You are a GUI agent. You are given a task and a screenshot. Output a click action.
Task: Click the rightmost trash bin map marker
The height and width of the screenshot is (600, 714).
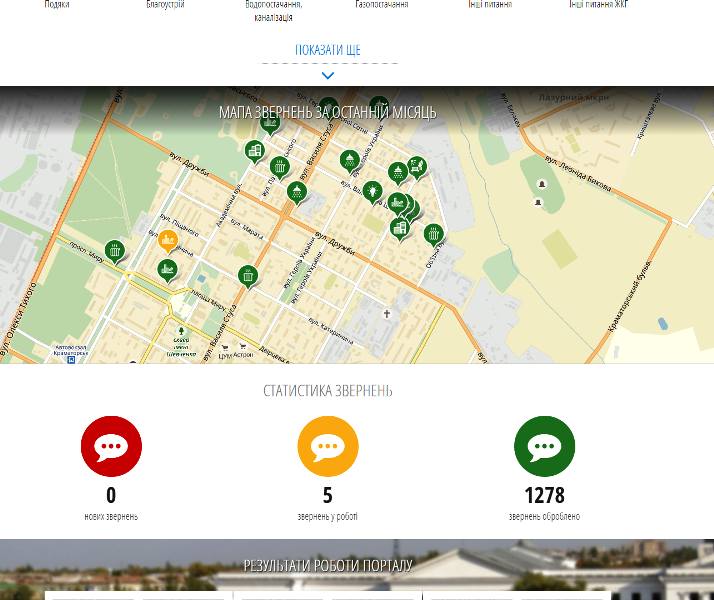pos(434,235)
